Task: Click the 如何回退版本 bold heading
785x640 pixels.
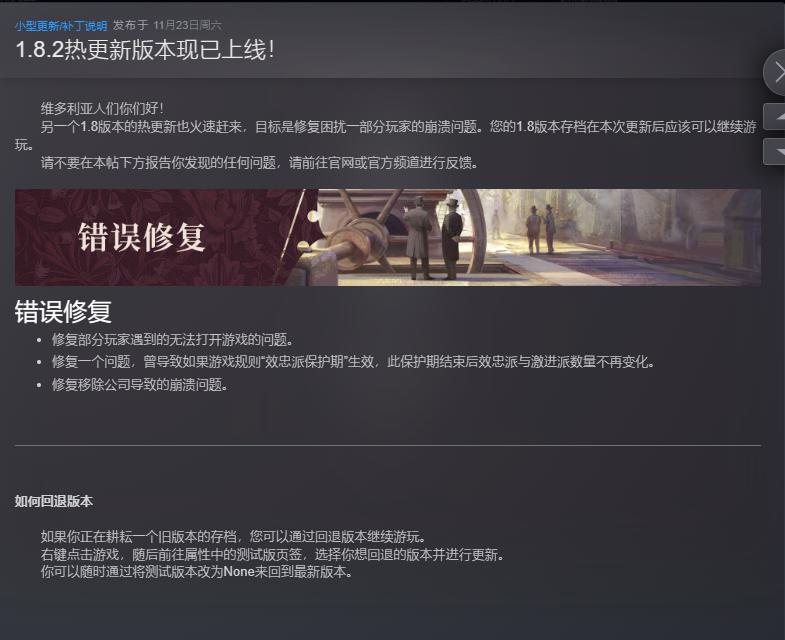Action: (x=54, y=501)
